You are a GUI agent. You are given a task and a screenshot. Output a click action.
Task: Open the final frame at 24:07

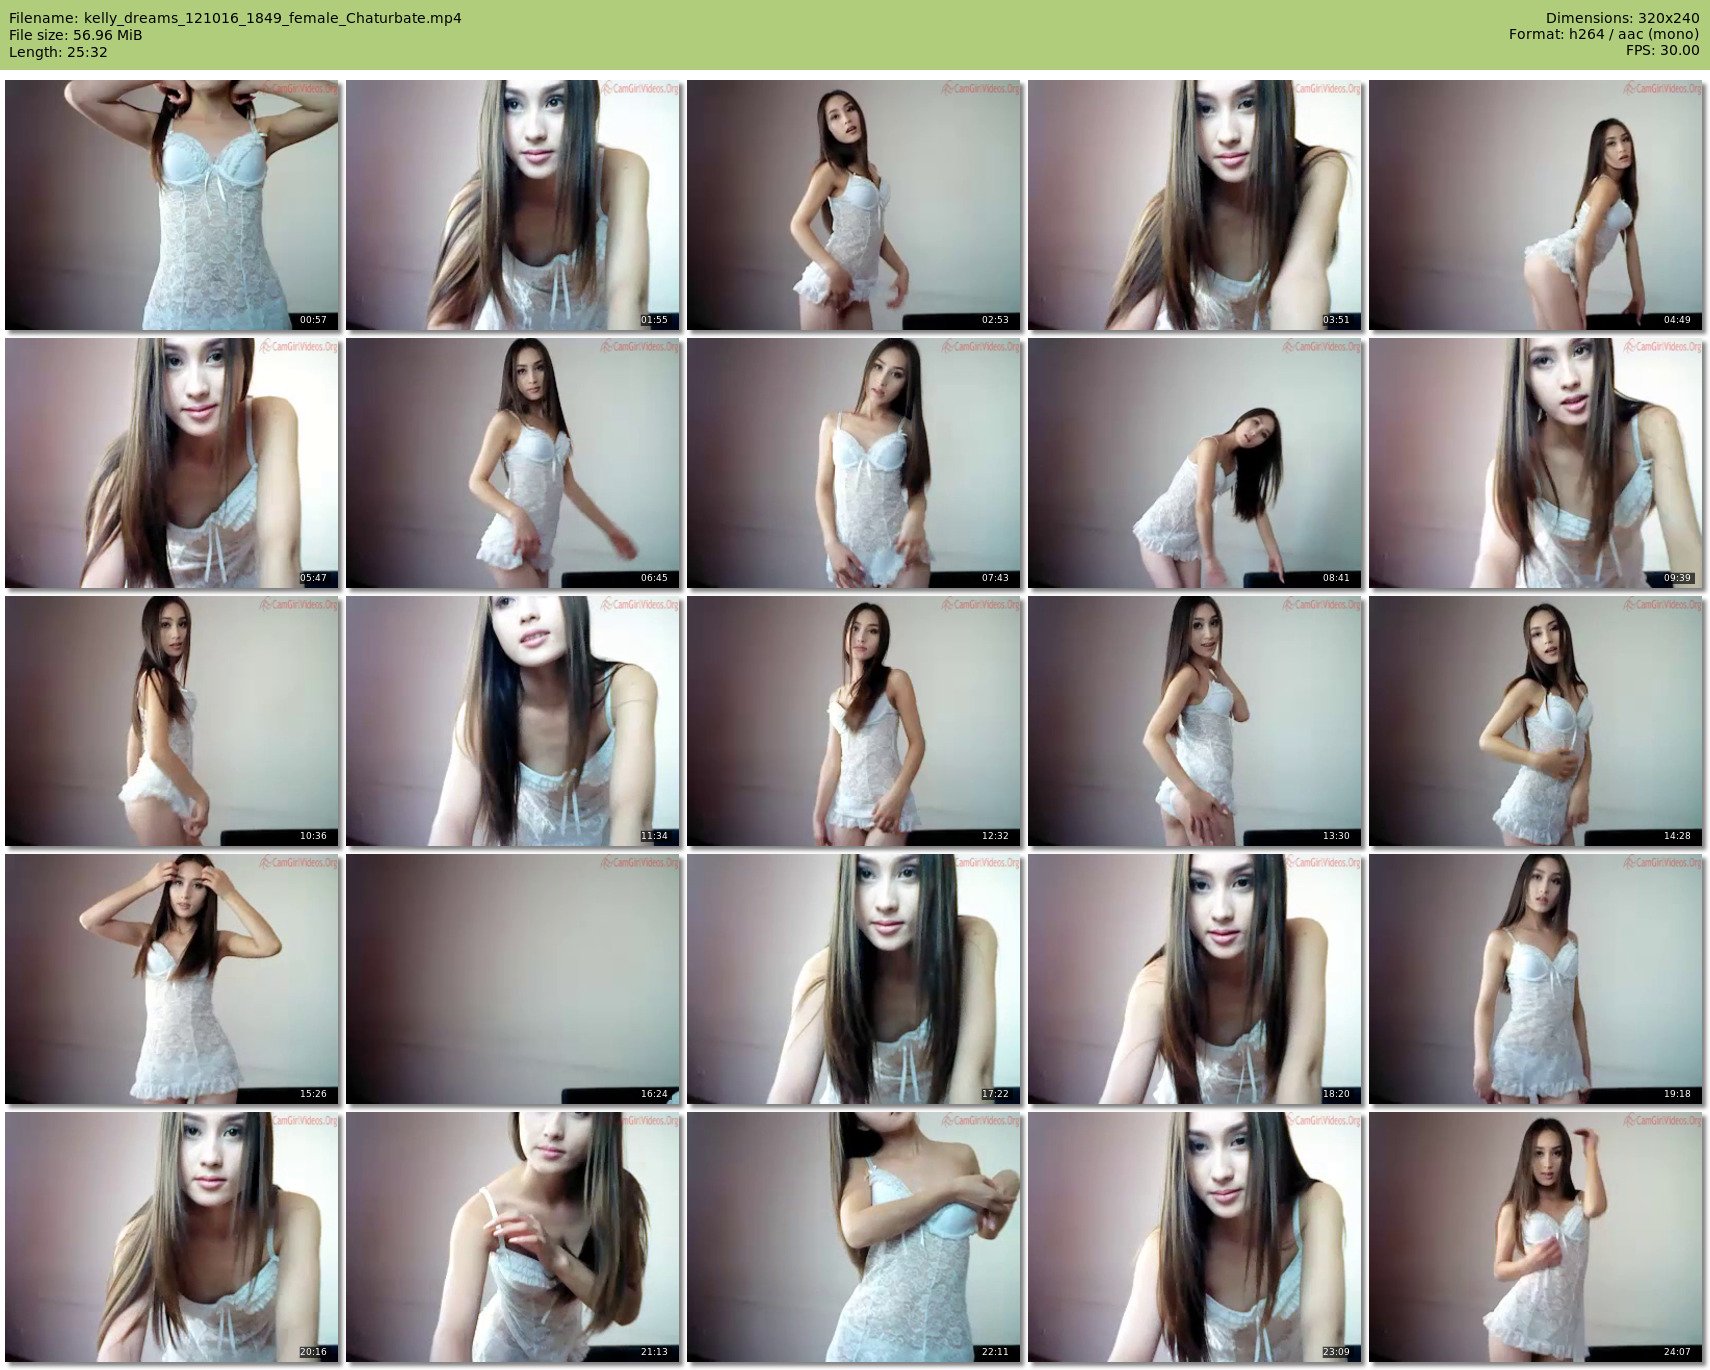coord(1535,1237)
